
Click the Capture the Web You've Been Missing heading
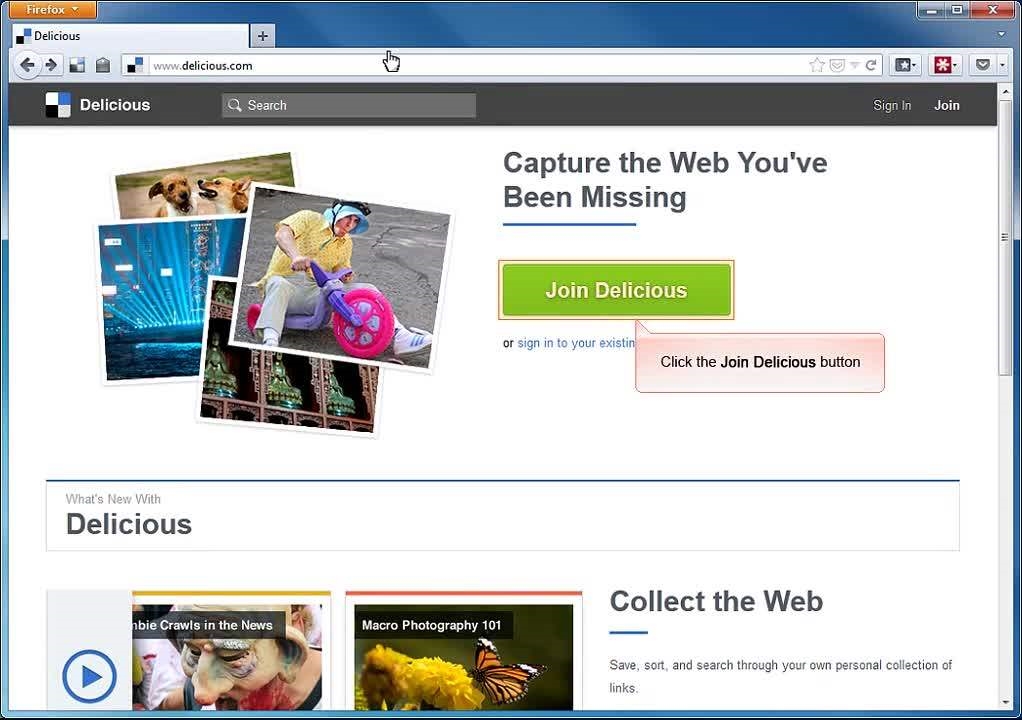tap(665, 180)
